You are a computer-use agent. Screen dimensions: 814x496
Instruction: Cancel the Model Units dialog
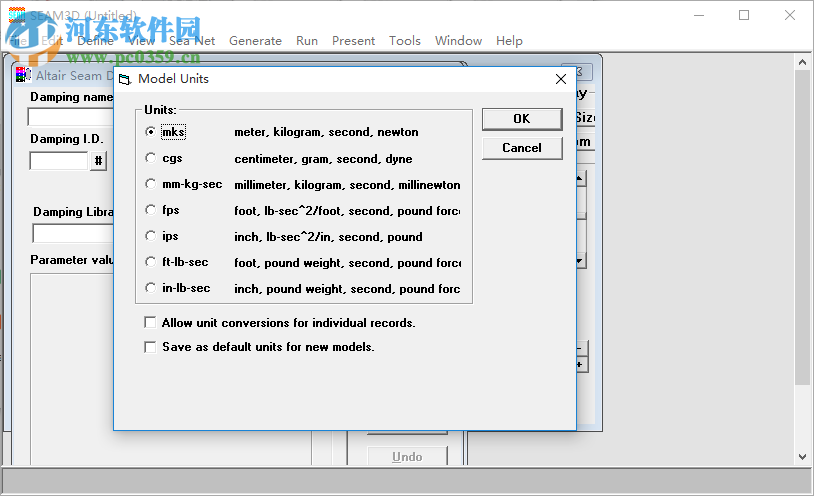pyautogui.click(x=522, y=148)
